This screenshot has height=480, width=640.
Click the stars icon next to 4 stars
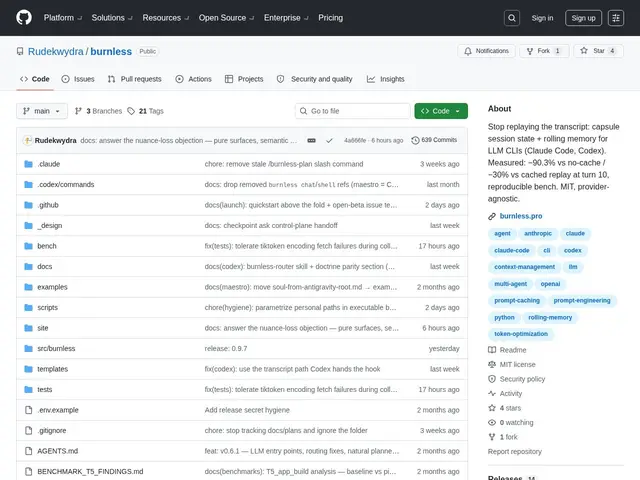[x=492, y=408]
